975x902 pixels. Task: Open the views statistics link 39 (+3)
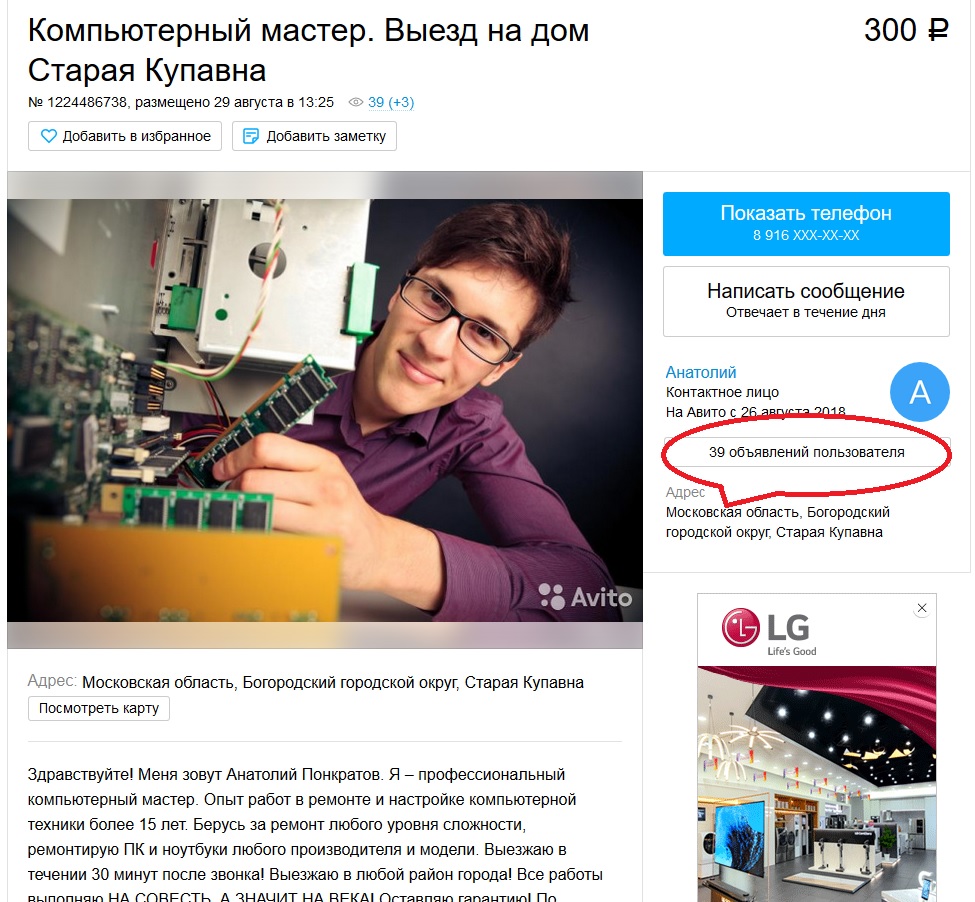point(390,102)
